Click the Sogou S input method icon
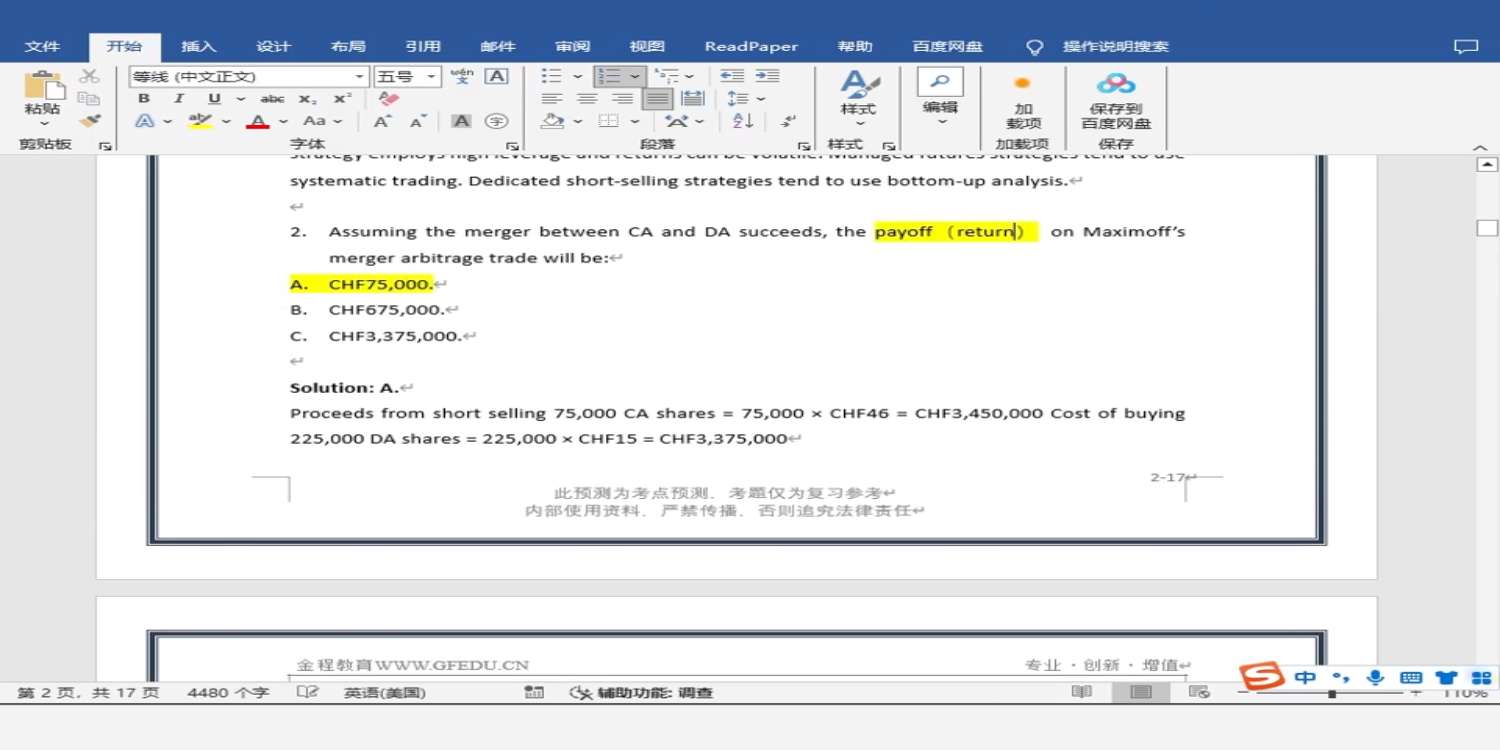 pos(1262,677)
